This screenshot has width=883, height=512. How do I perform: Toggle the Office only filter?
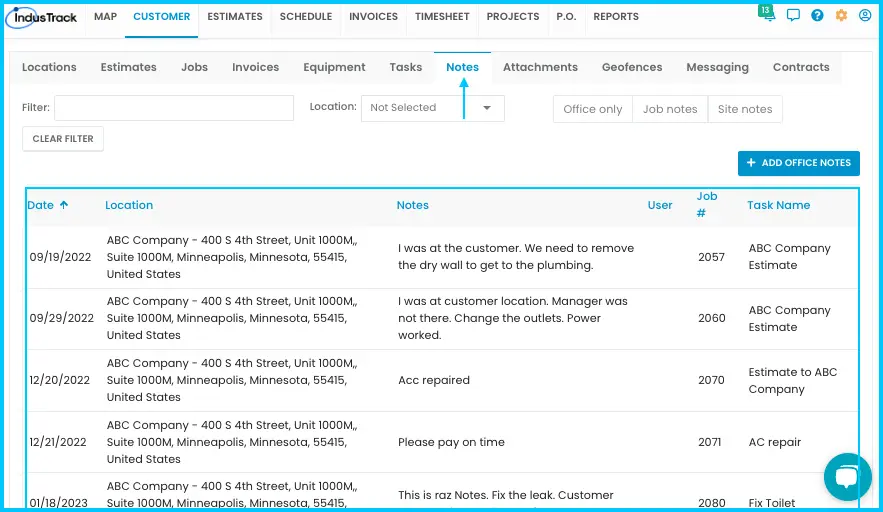[x=592, y=109]
